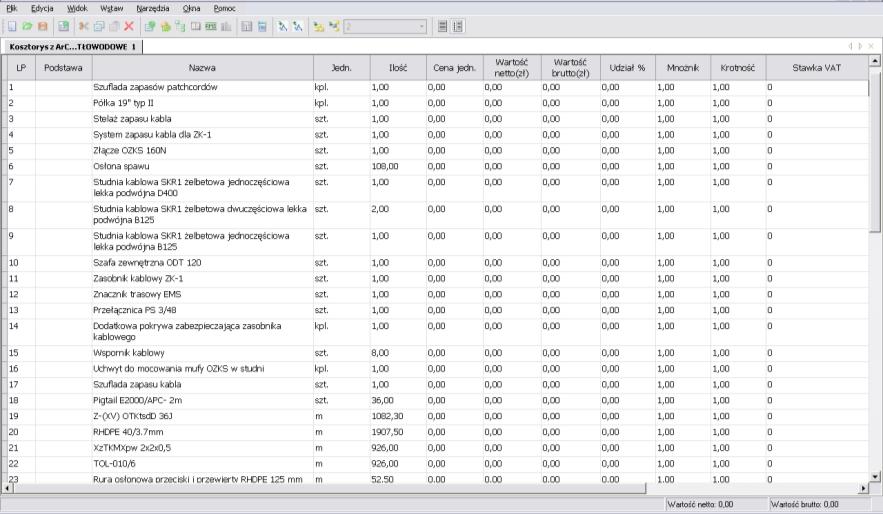Select row 'XzTKMXpw 2x2x0,5'
Screen dimensions: 883x514
click(x=438, y=448)
